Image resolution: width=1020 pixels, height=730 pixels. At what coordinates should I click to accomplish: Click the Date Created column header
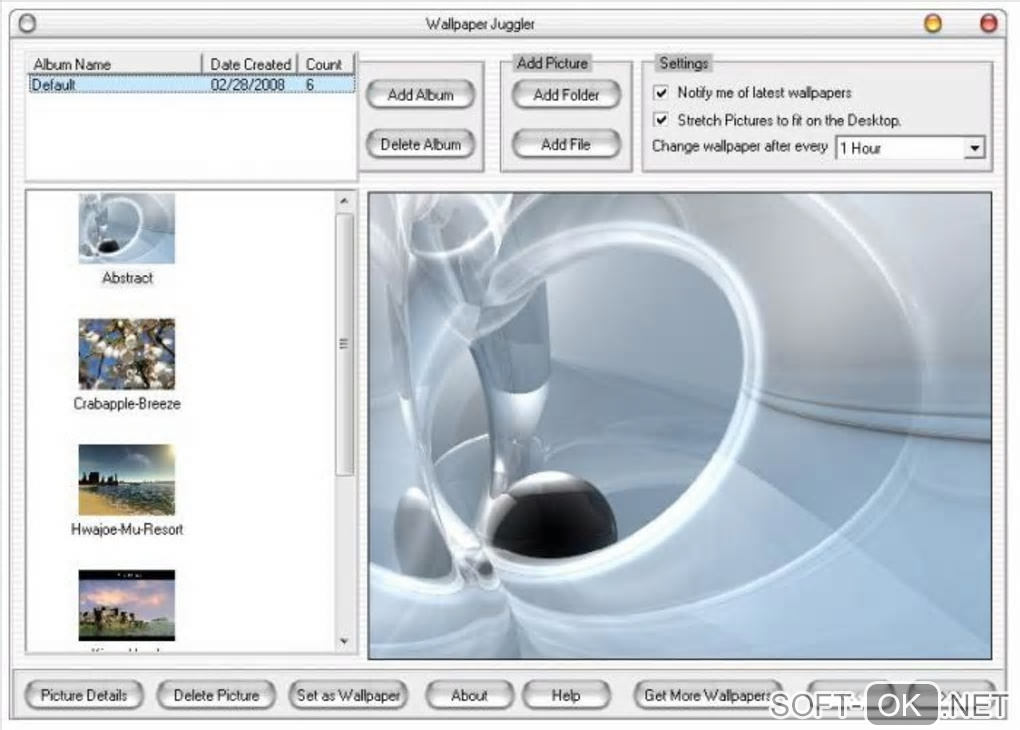click(250, 64)
